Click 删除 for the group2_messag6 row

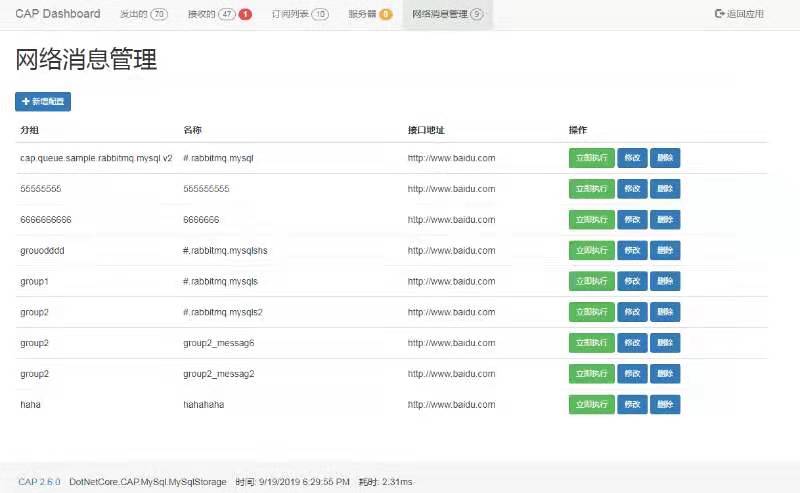(665, 343)
